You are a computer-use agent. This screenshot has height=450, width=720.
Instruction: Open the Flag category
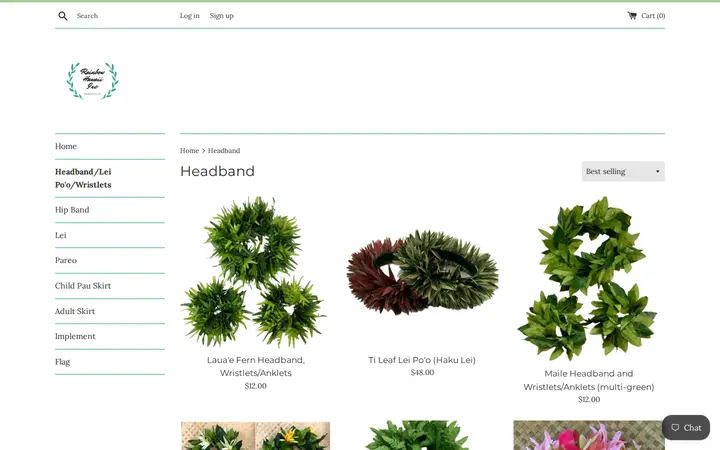(x=62, y=362)
